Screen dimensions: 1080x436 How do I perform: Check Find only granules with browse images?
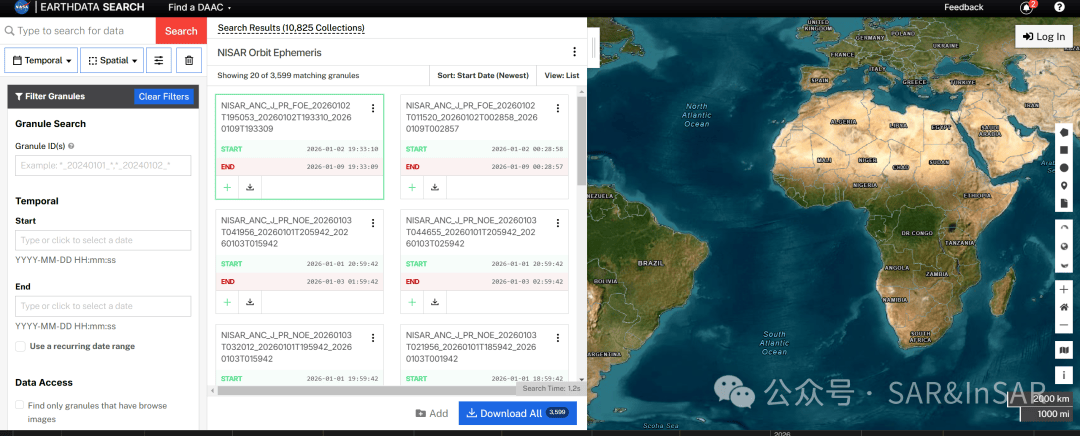tap(21, 405)
